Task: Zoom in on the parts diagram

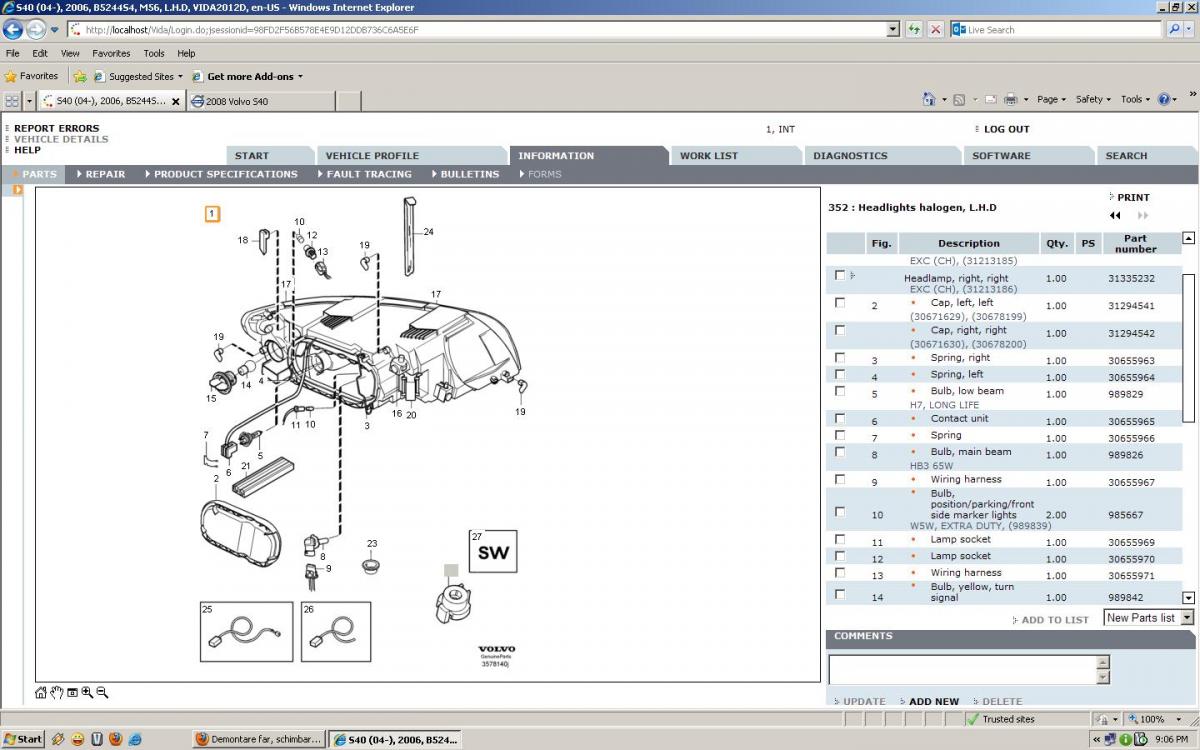Action: coord(87,692)
